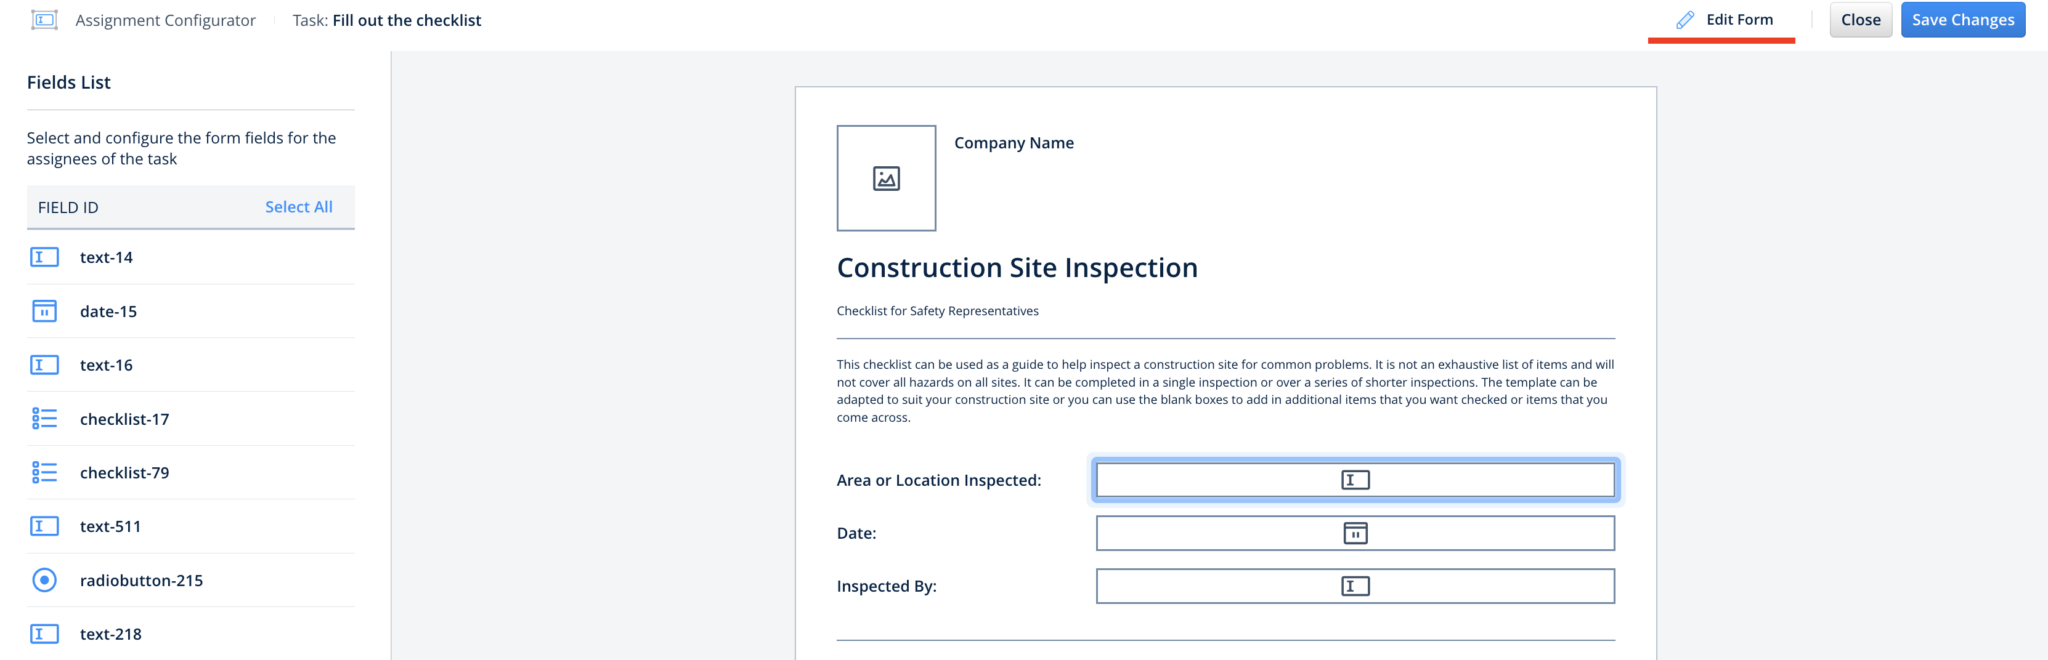The image size is (2048, 660).
Task: Click the Area or Location Inspected field
Action: pyautogui.click(x=1354, y=480)
